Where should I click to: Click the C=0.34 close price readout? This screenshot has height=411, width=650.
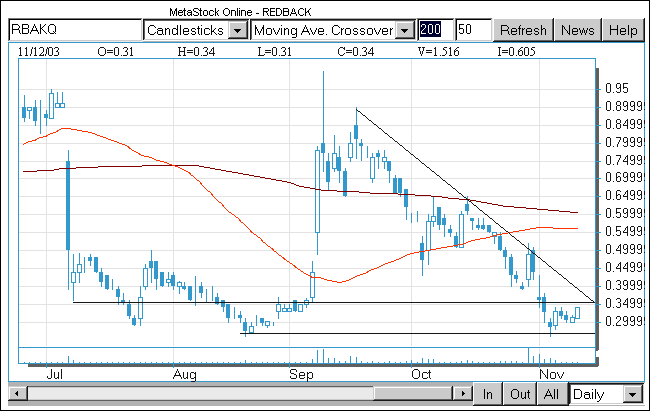(356, 52)
